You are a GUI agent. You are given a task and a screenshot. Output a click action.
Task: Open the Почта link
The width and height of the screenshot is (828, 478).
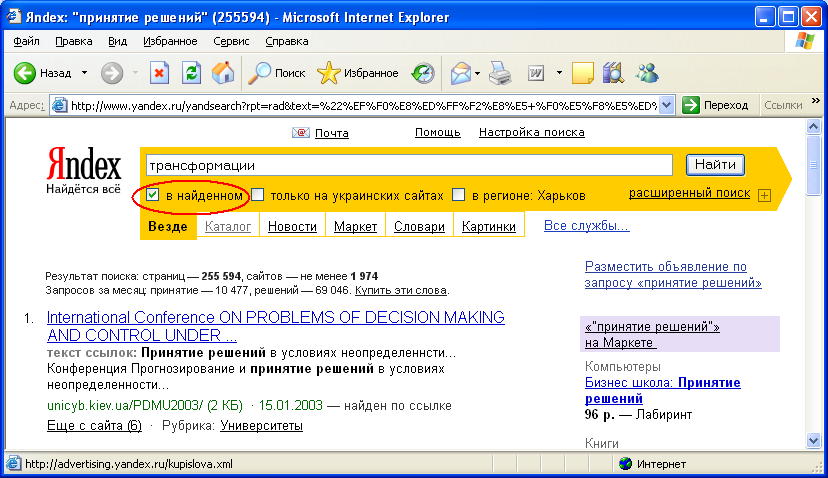[332, 133]
